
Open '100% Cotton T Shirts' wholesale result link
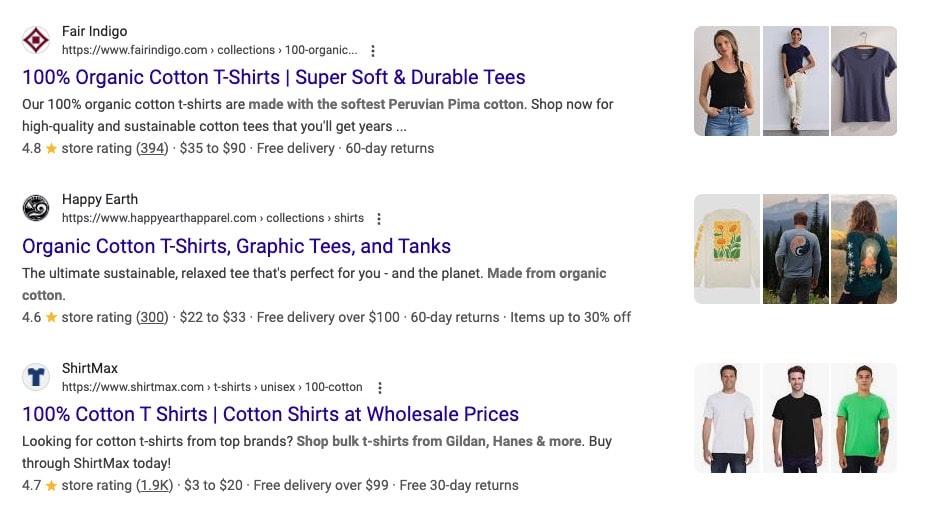pos(270,414)
